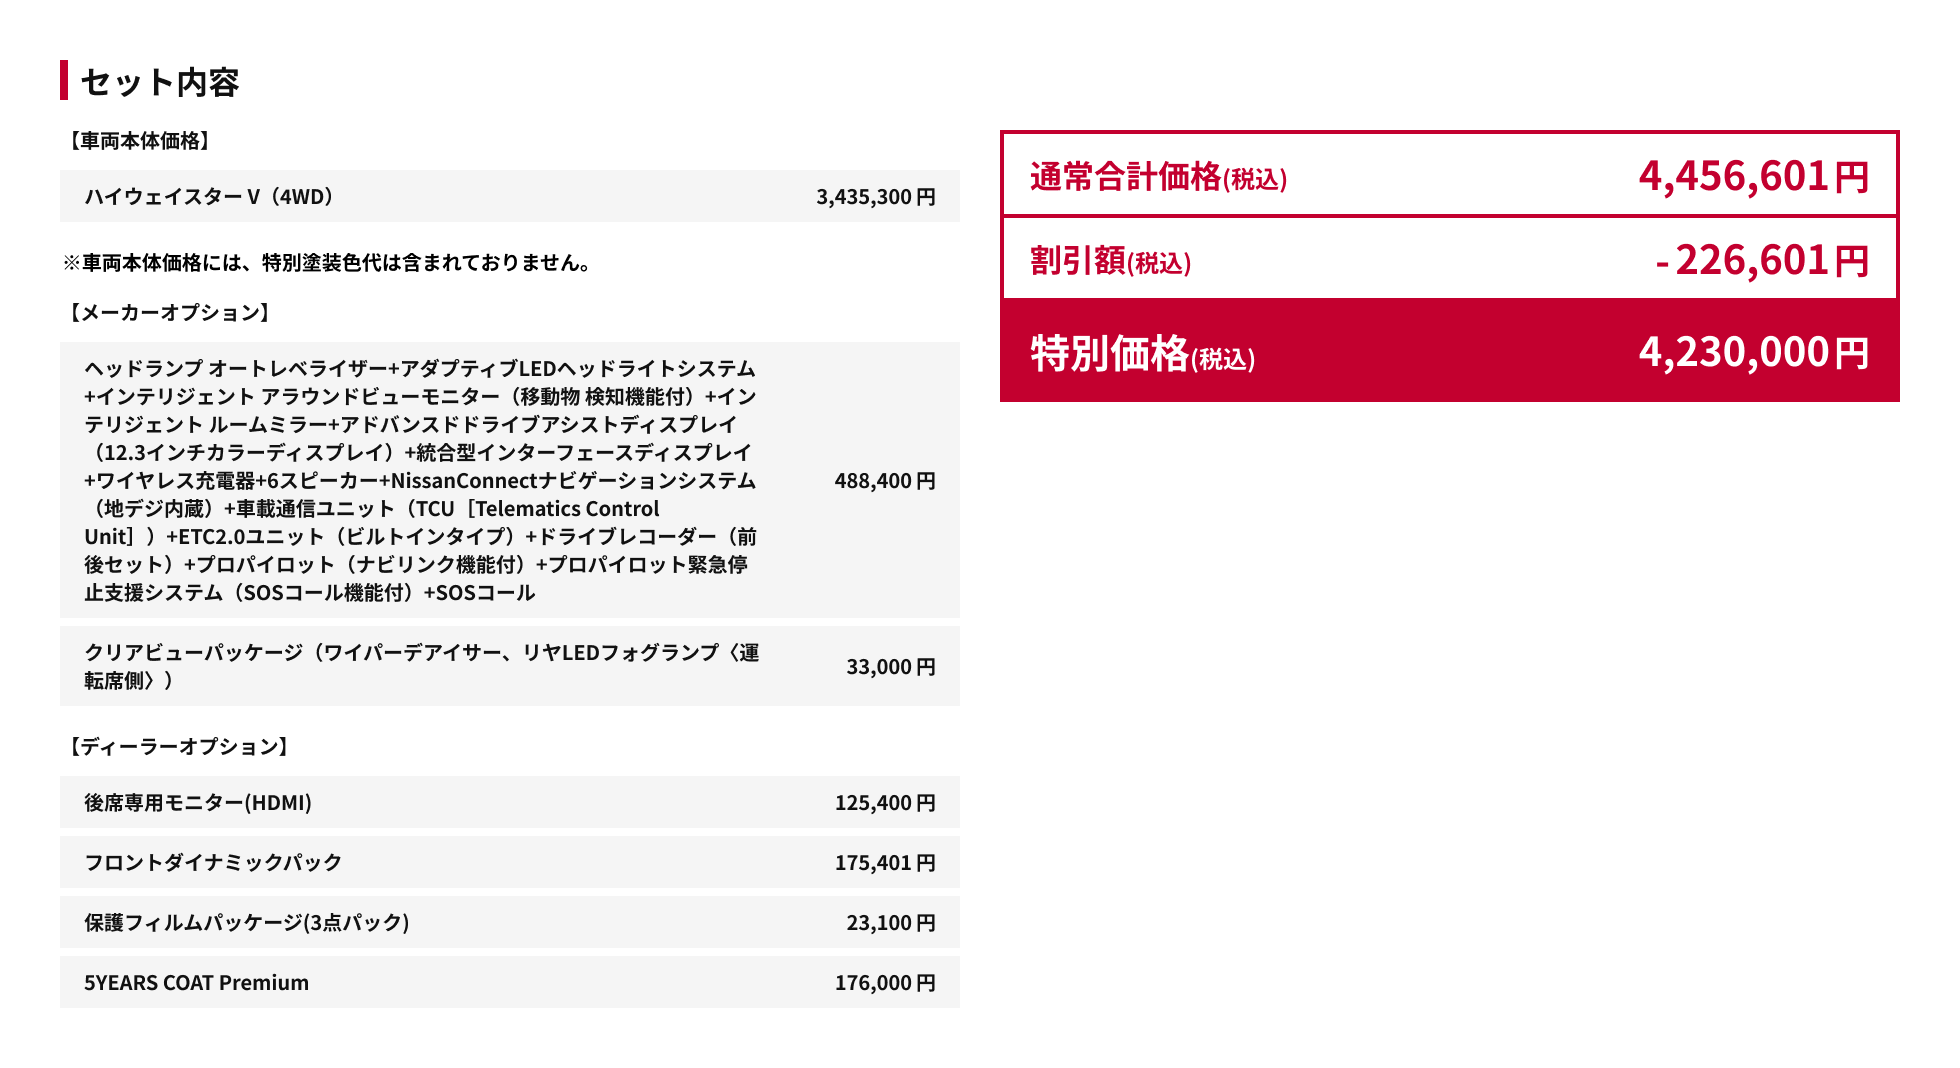Select the headlamp auto levelizer option description
Image resolution: width=1960 pixels, height=1068 pixels.
click(420, 480)
